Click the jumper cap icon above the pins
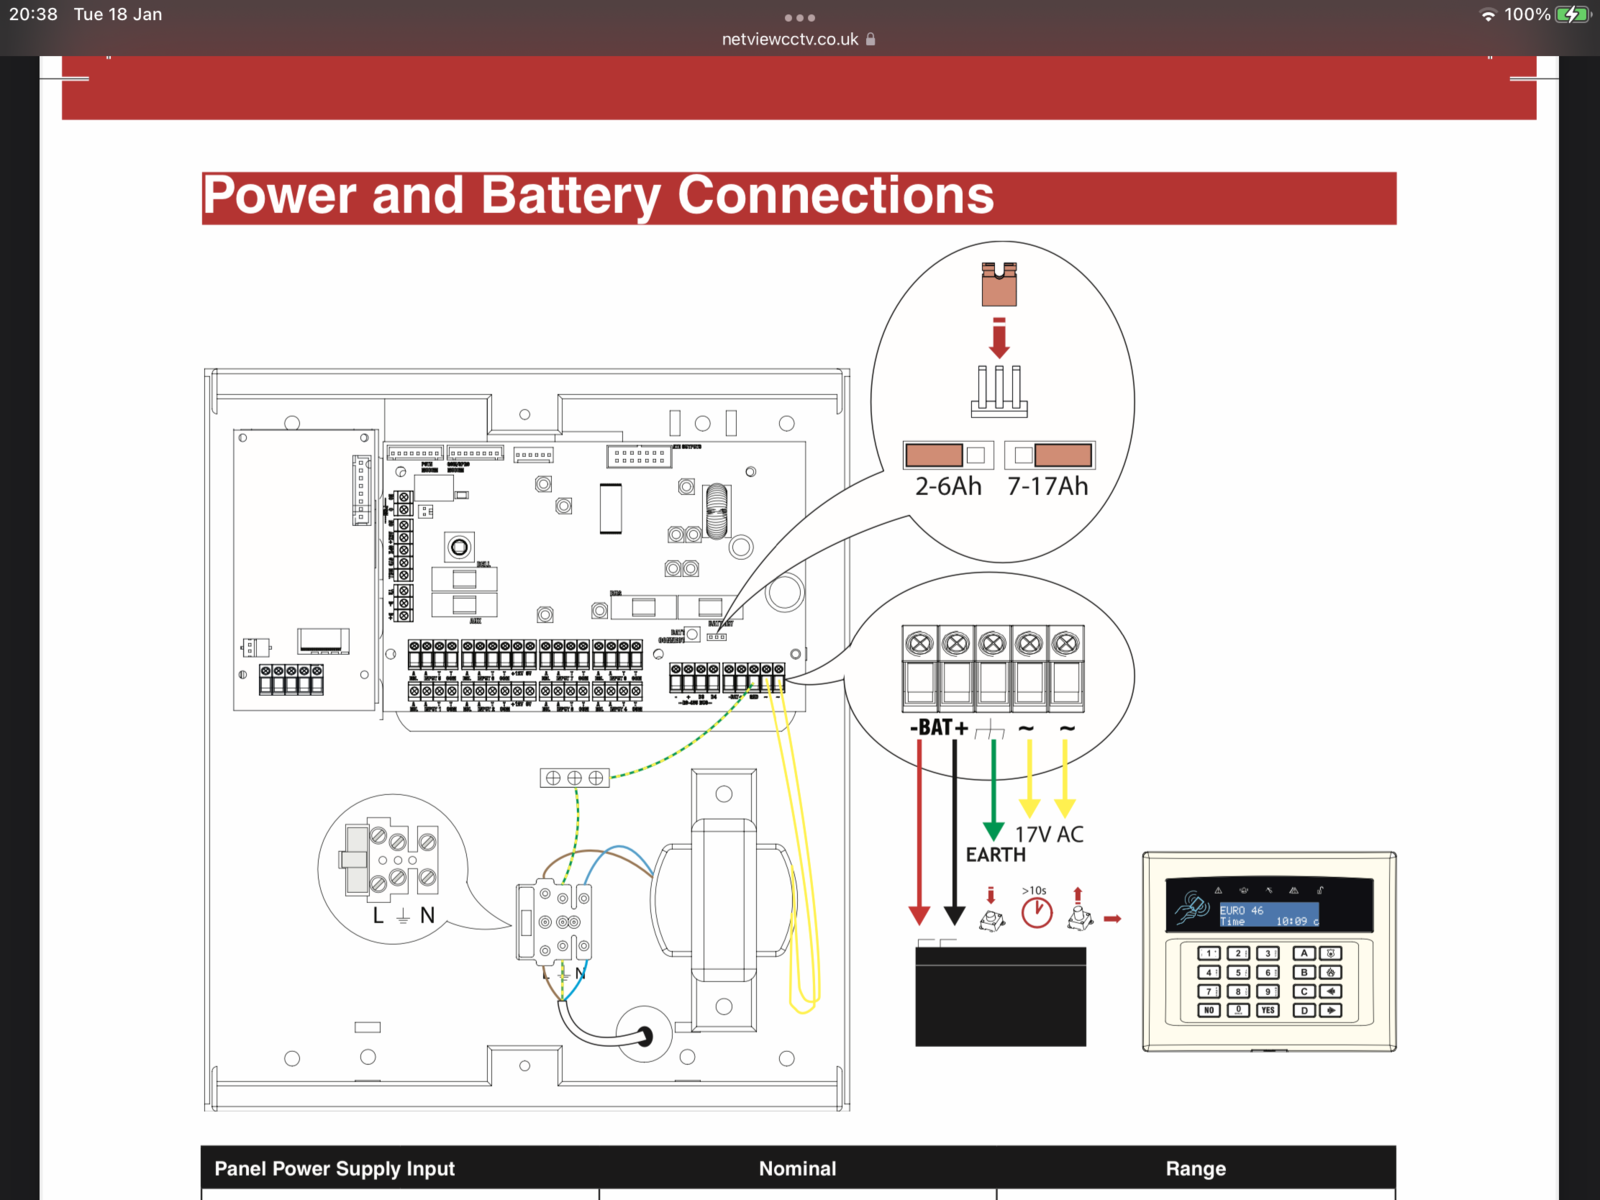 (x=999, y=286)
